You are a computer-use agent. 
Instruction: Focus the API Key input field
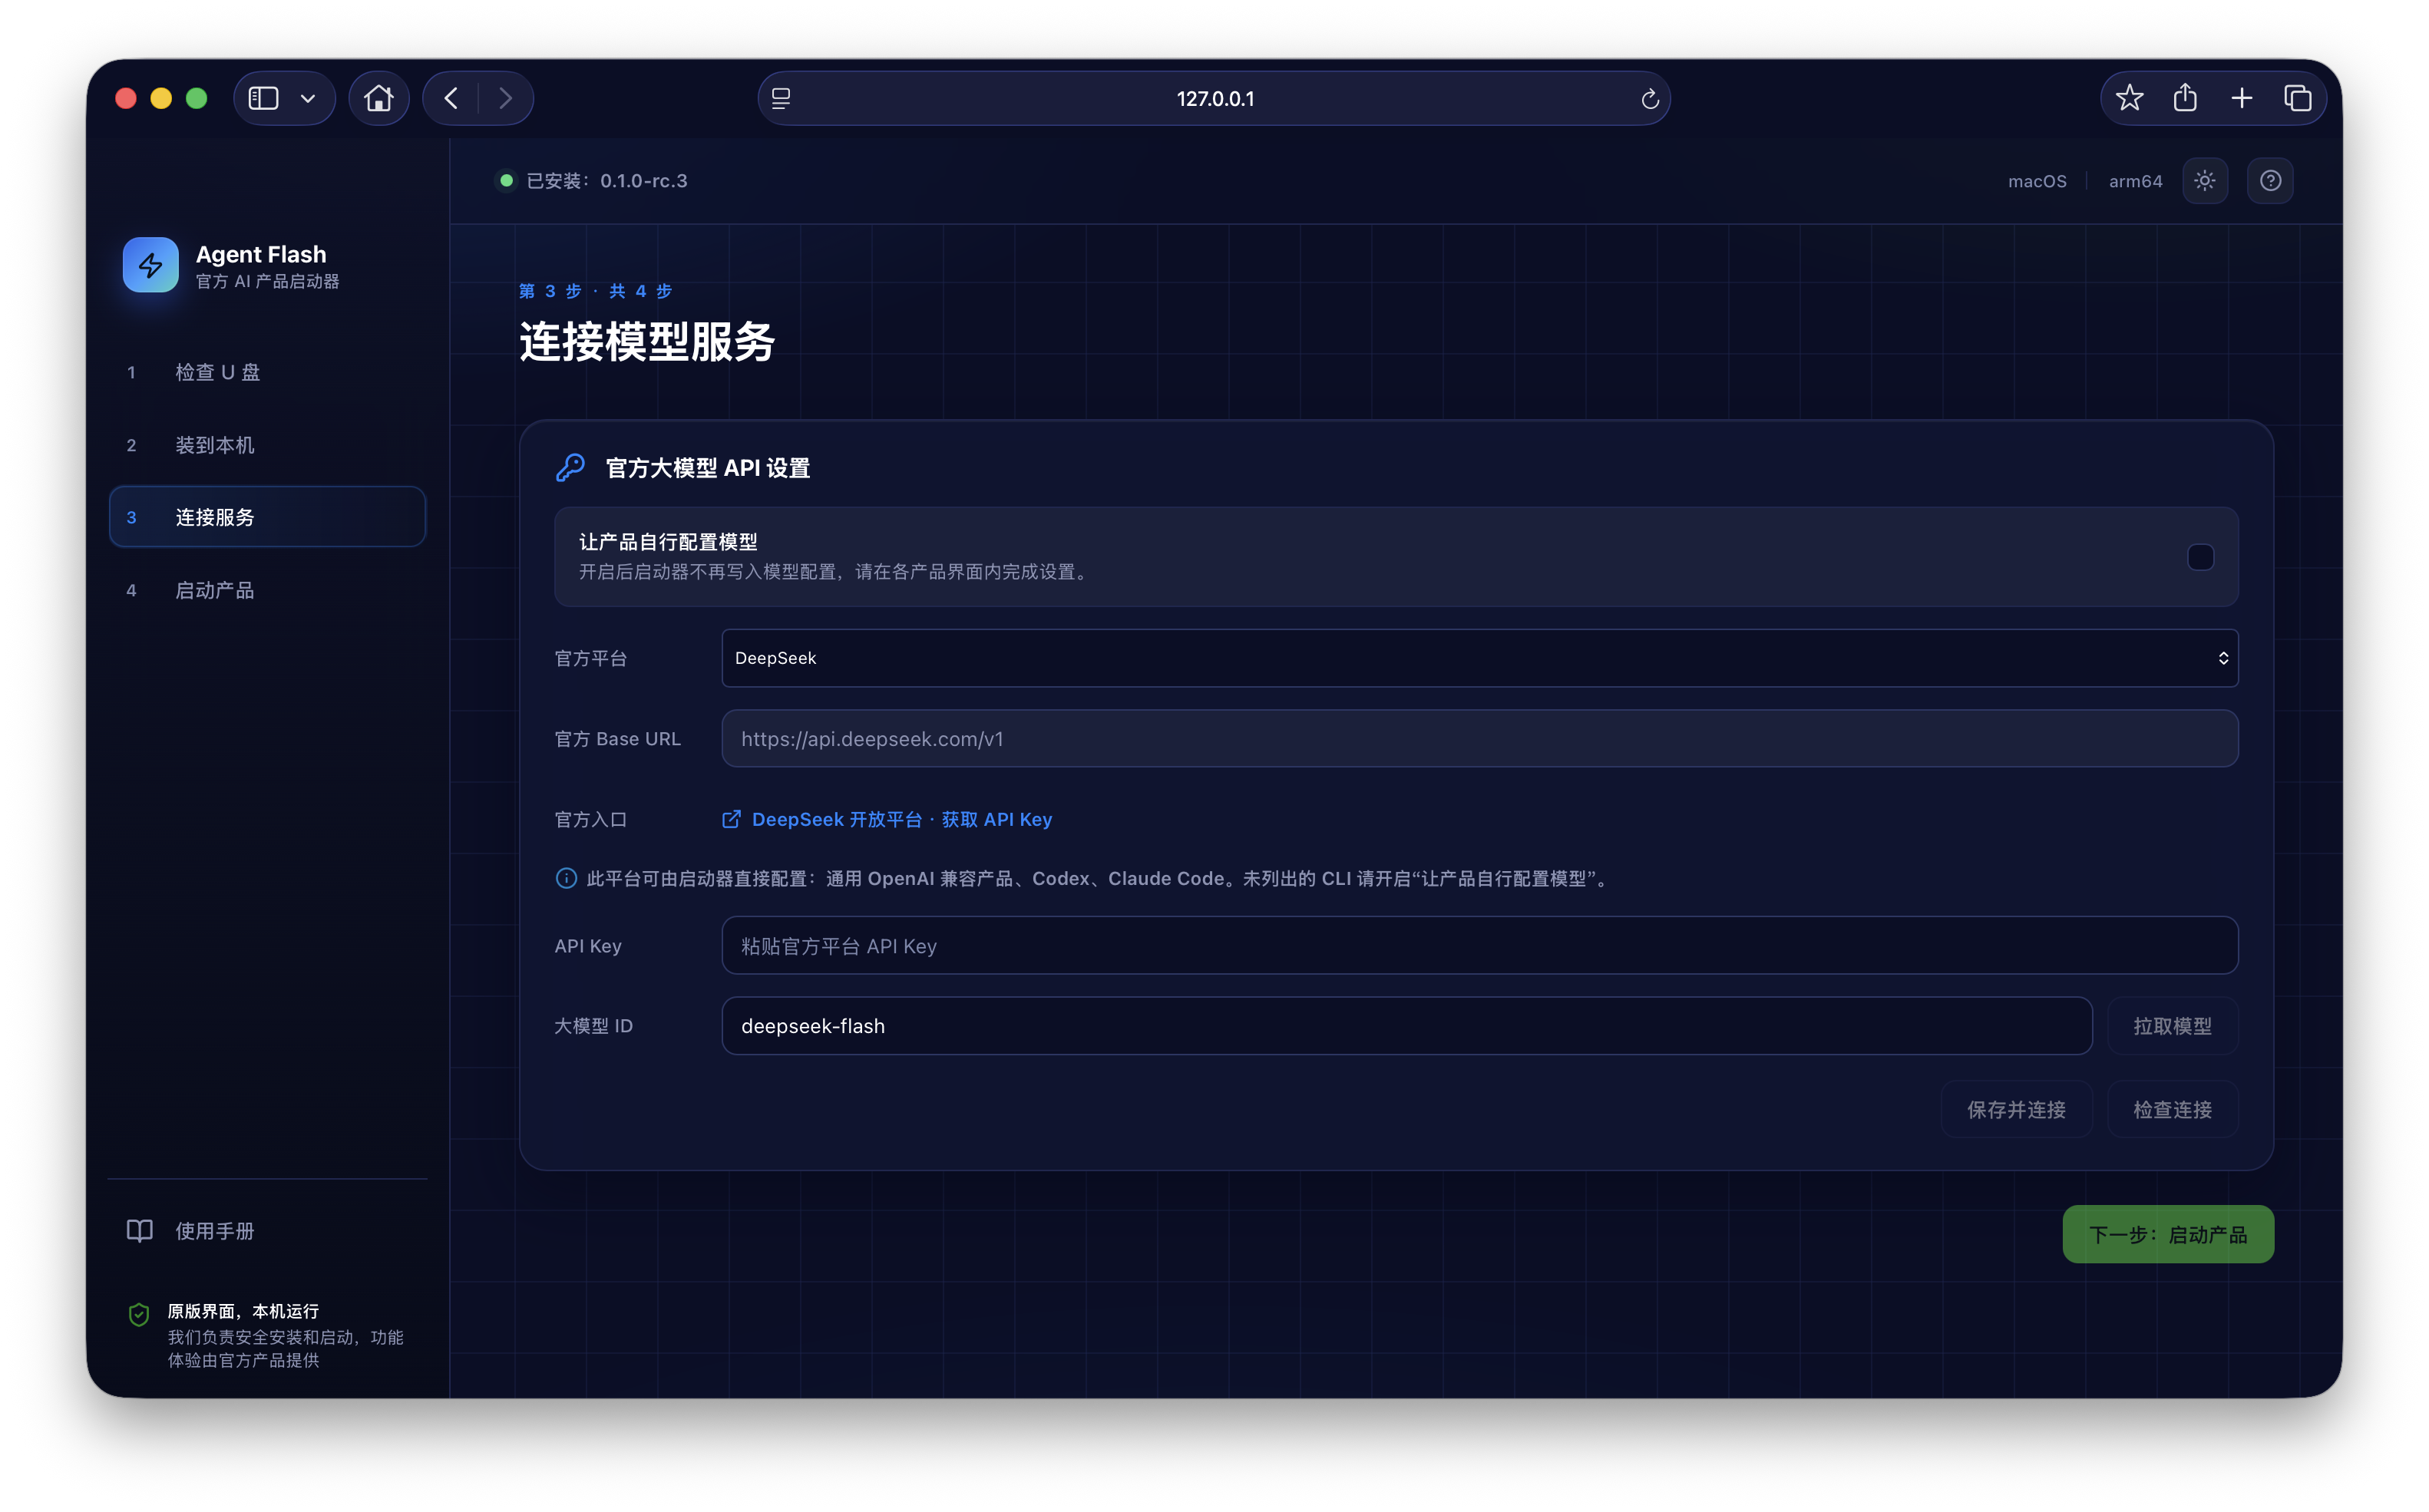pos(1479,945)
